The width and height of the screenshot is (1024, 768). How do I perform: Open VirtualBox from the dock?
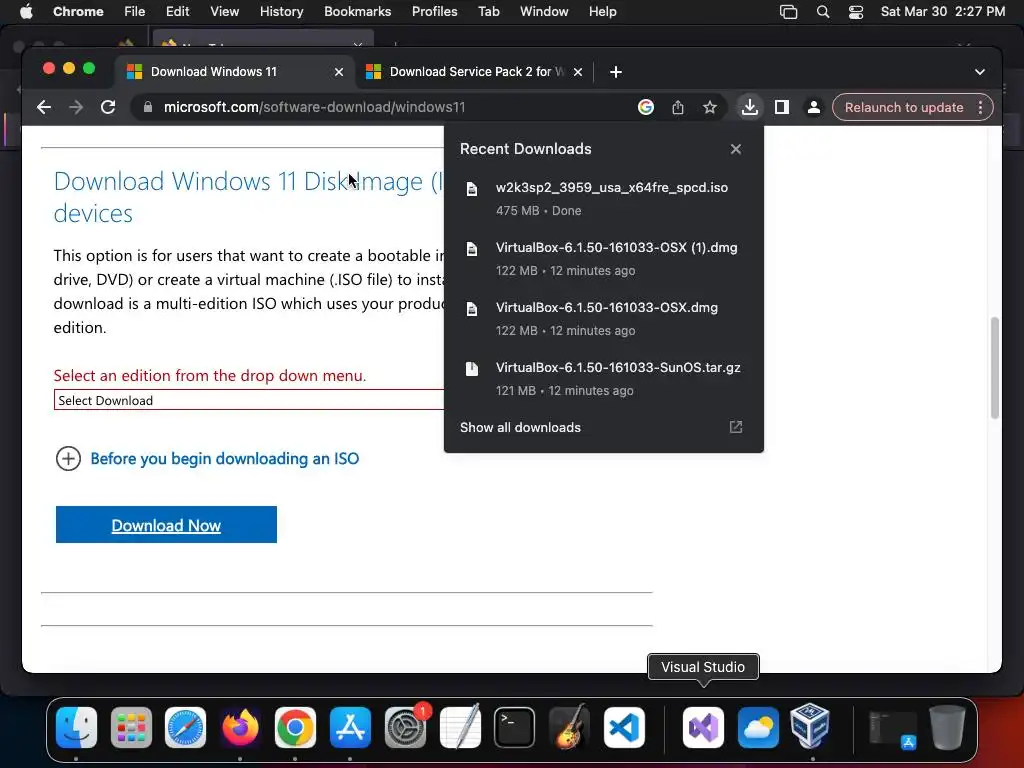coord(810,726)
